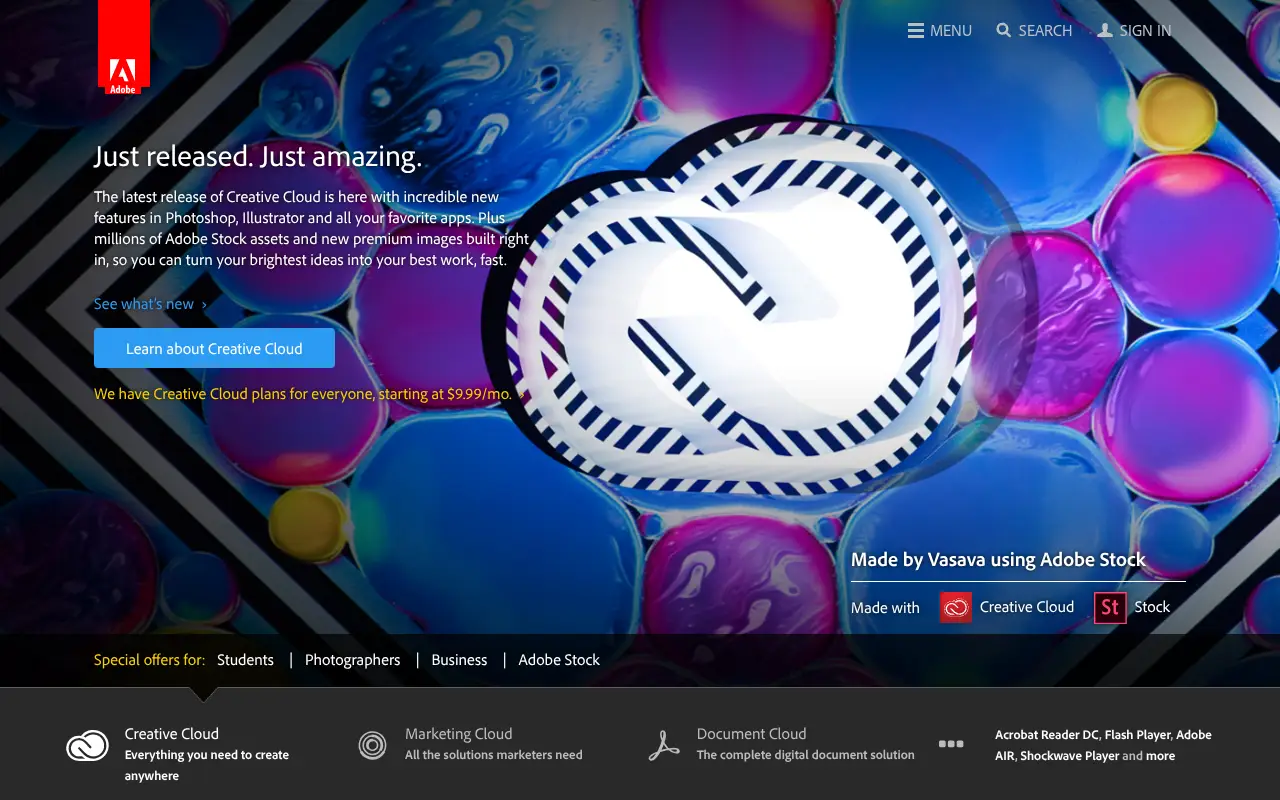Click the Document Cloud Acrobat icon
The width and height of the screenshot is (1280, 800).
point(664,746)
